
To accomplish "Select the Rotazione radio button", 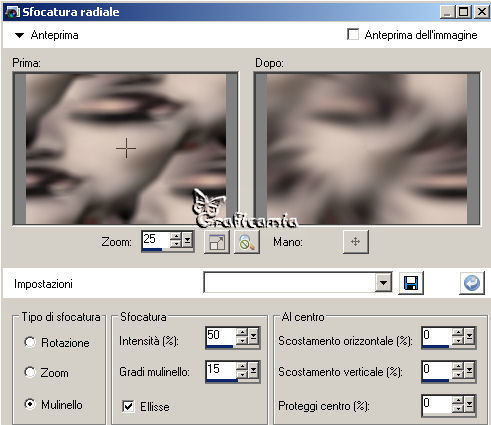I will click(x=30, y=342).
